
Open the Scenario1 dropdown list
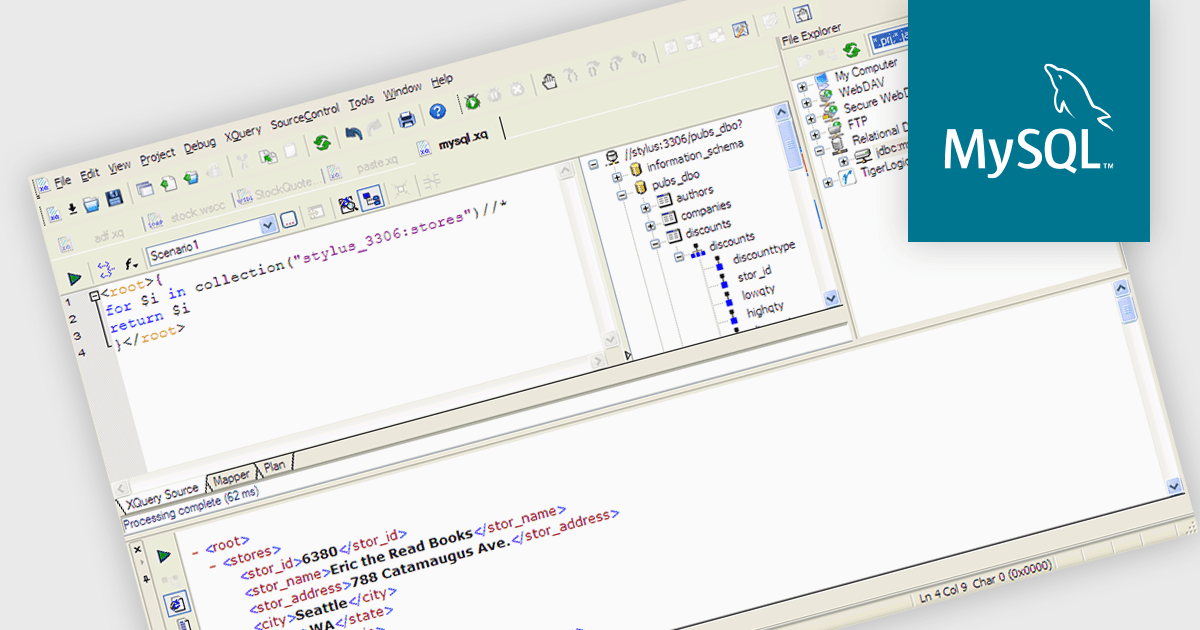pos(267,226)
